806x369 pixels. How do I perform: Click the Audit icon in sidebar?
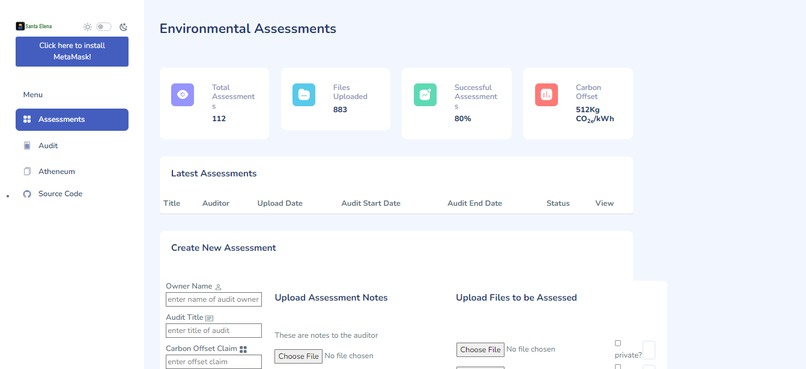[27, 145]
